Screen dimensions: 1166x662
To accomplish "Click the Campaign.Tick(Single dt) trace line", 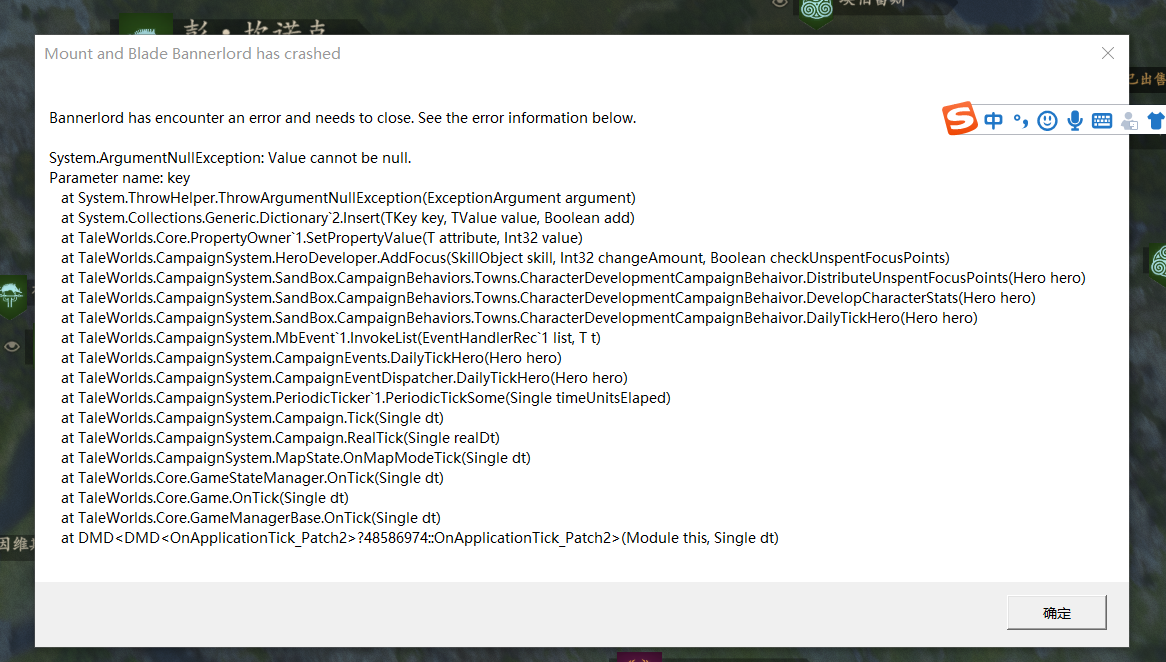I will click(x=252, y=418).
